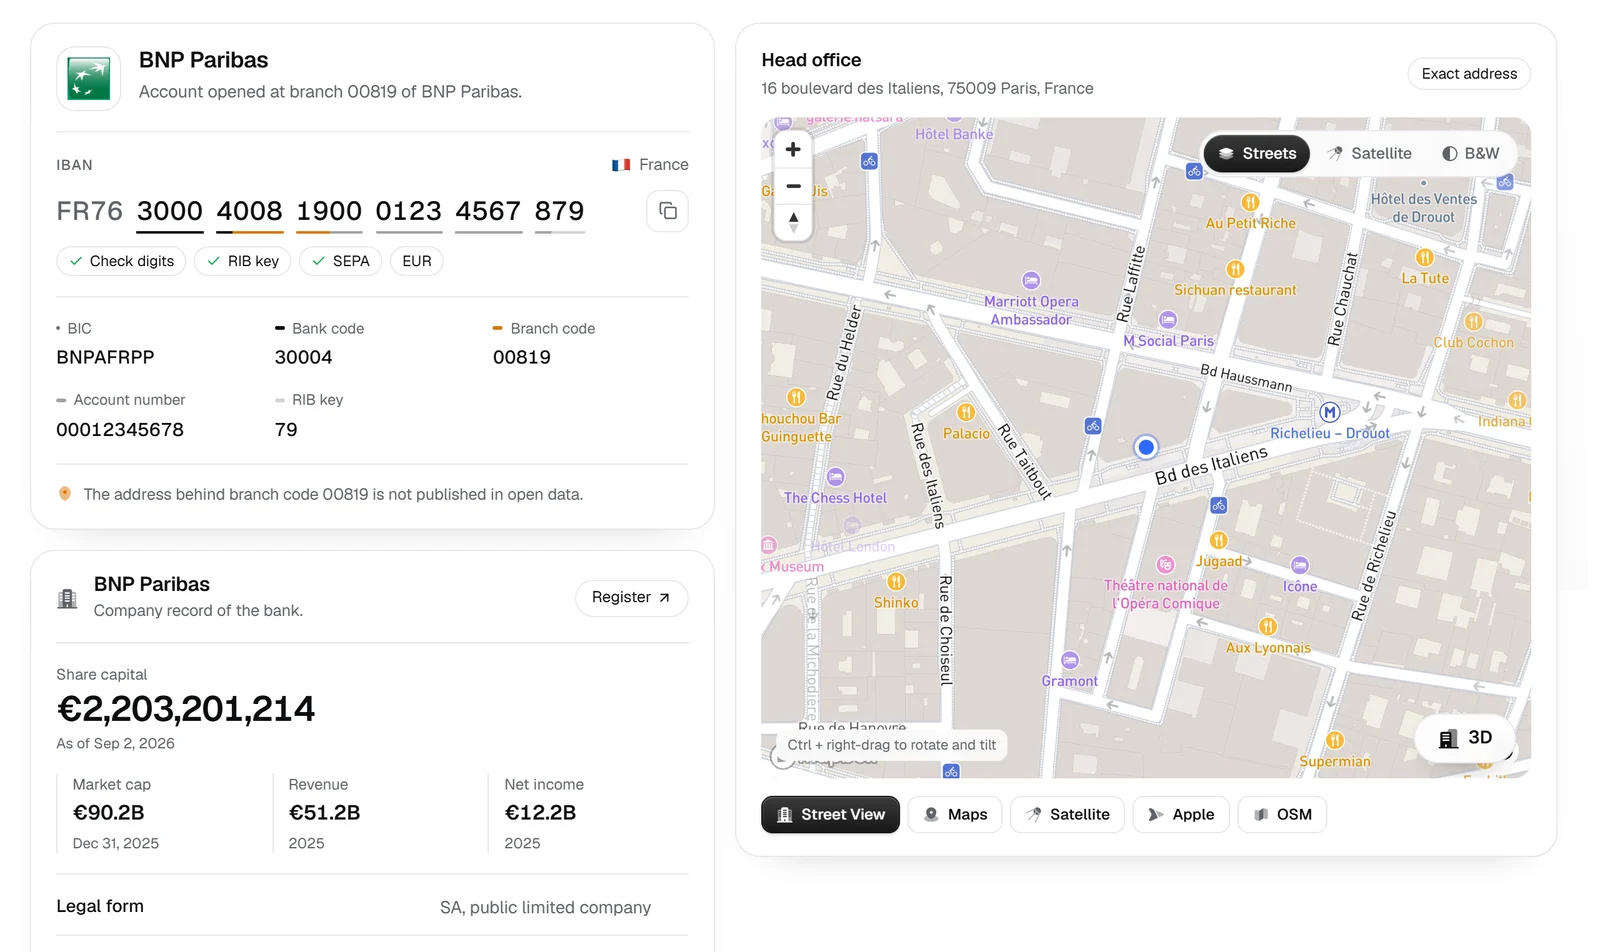Zoom out on the map

(x=793, y=186)
